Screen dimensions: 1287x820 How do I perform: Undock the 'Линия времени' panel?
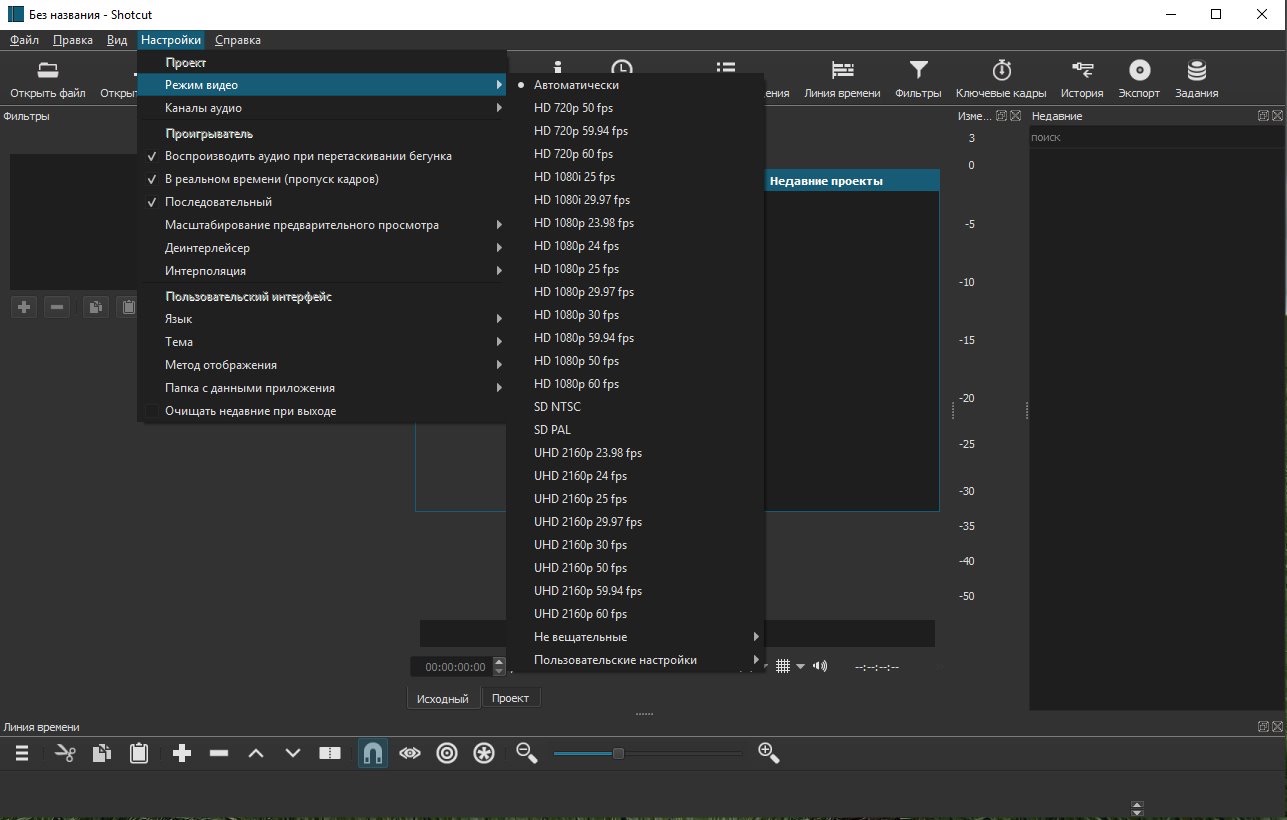point(1264,727)
